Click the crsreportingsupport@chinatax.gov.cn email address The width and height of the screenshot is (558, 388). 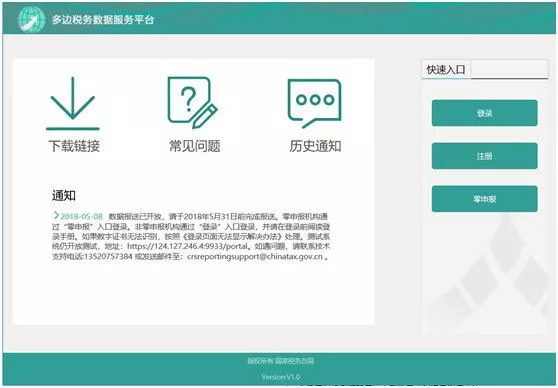255,256
